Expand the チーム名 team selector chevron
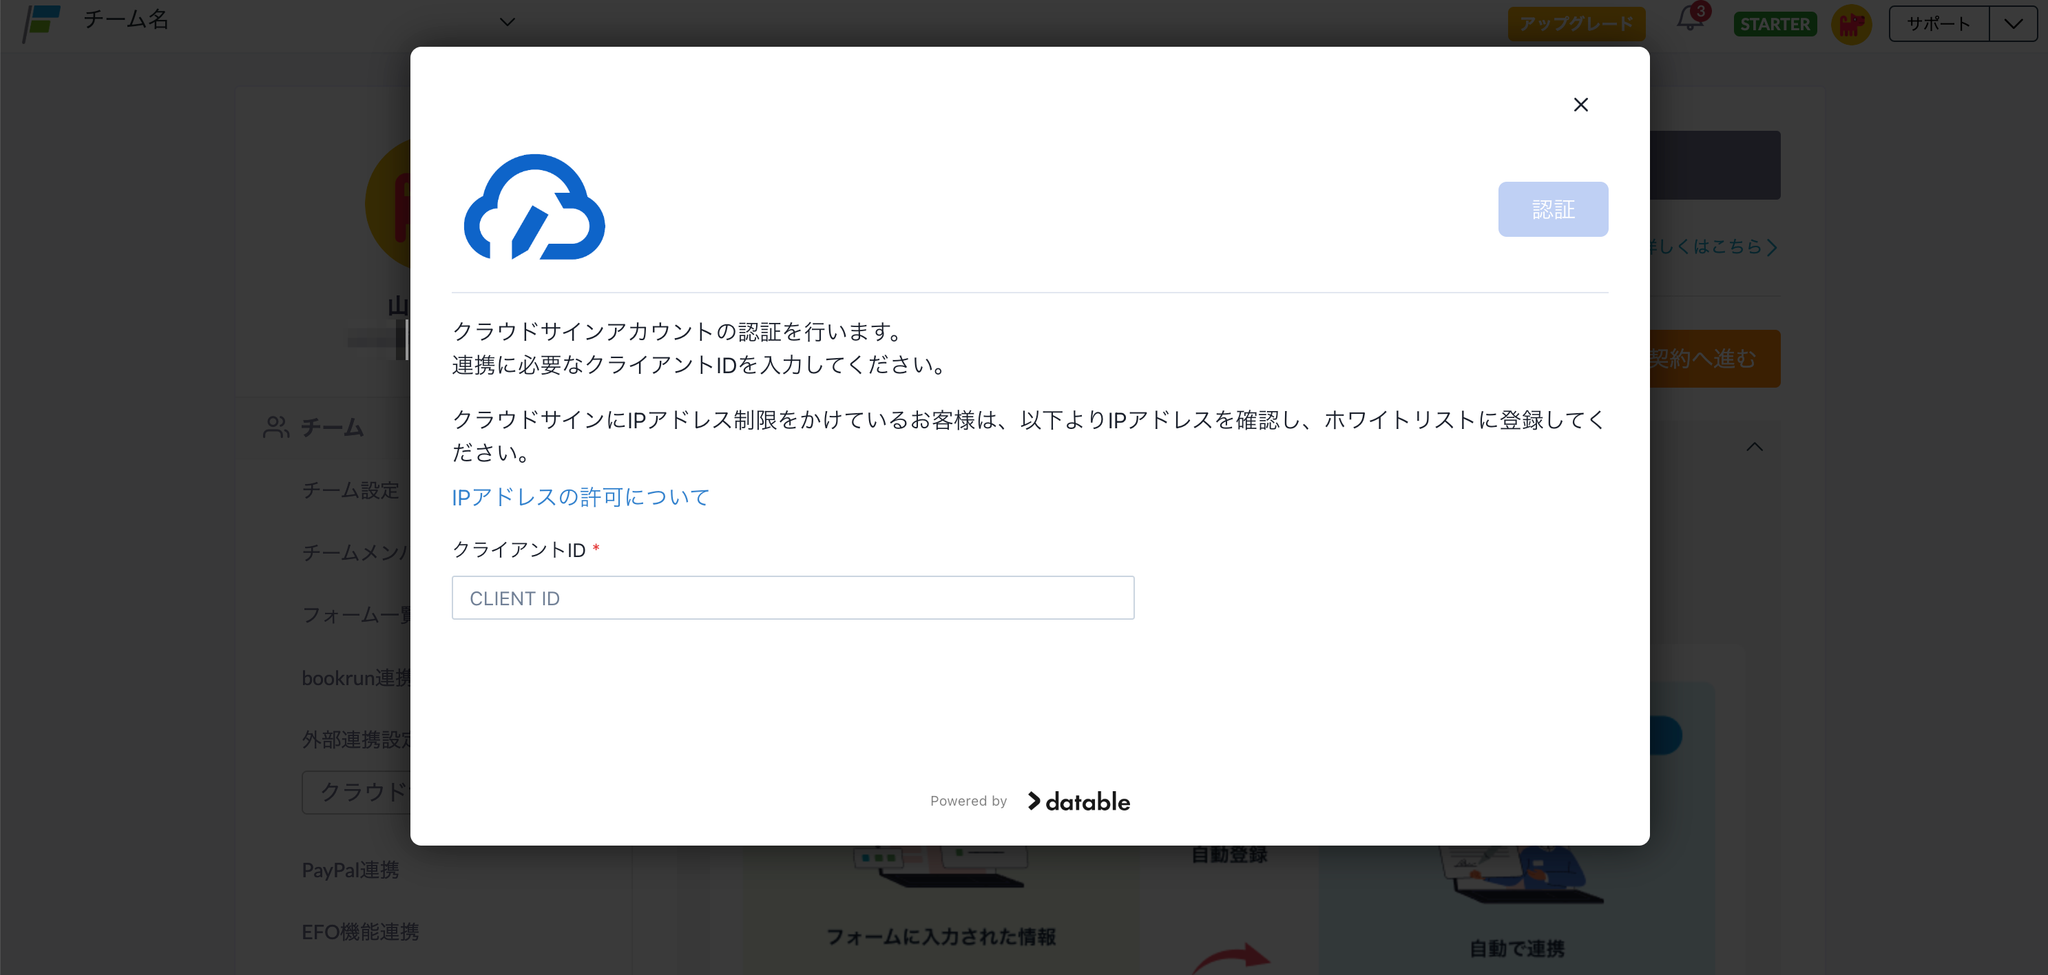The height and width of the screenshot is (975, 2048). point(508,22)
